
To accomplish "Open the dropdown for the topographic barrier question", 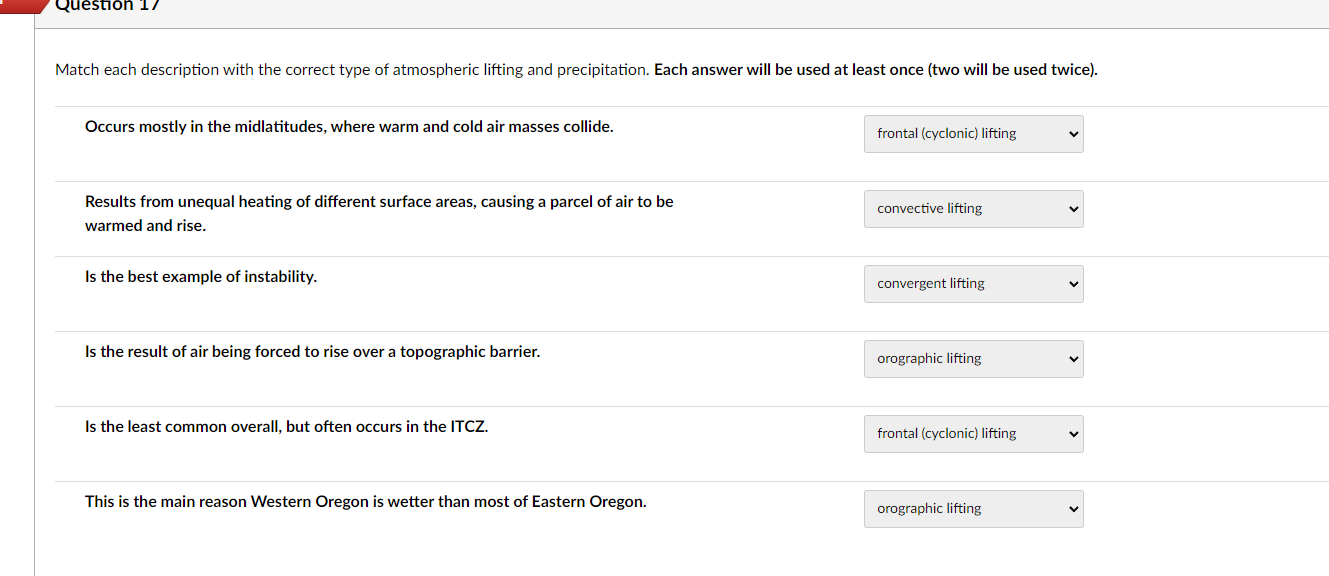I will click(x=973, y=358).
